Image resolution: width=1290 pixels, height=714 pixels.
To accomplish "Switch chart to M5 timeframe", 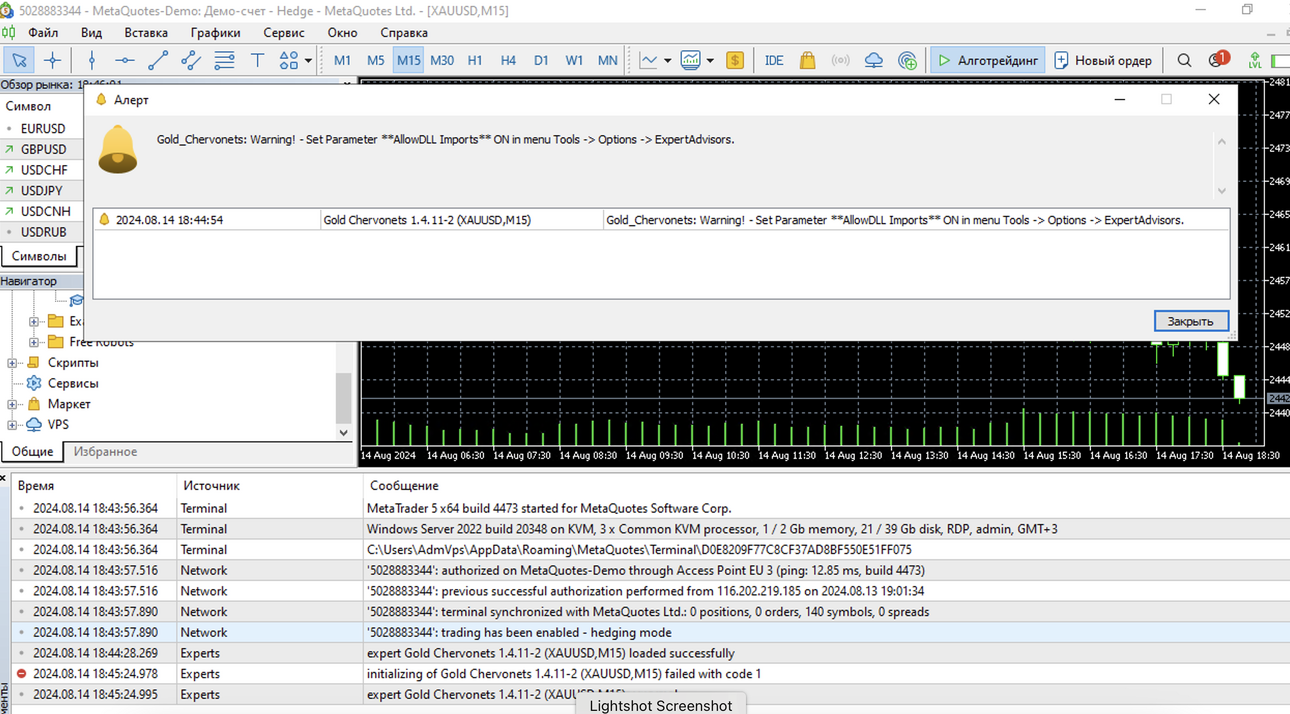I will click(375, 60).
